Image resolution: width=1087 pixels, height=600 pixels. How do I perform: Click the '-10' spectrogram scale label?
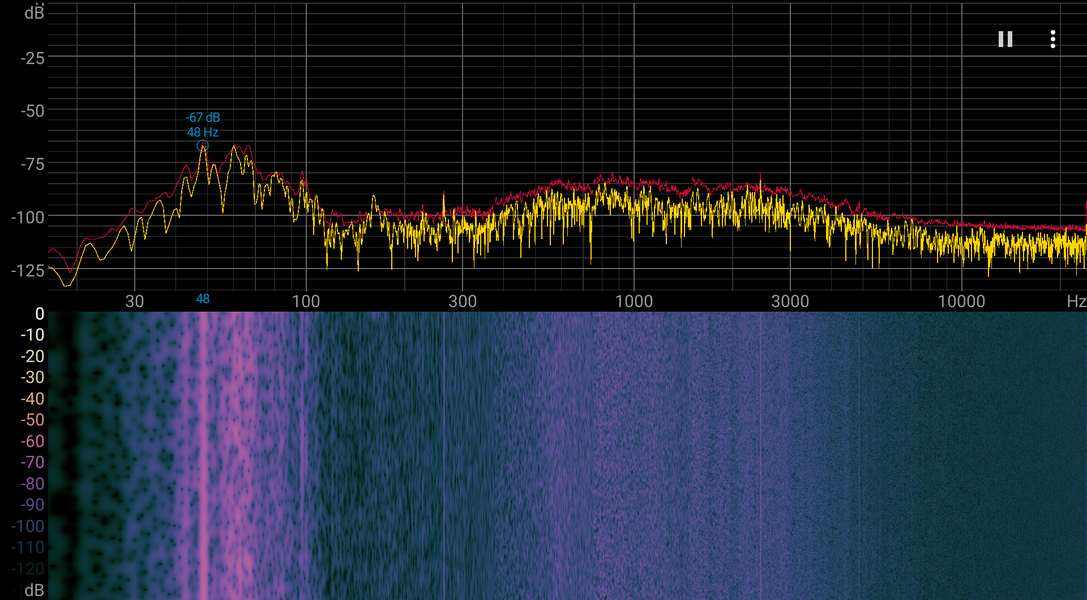tap(32, 335)
